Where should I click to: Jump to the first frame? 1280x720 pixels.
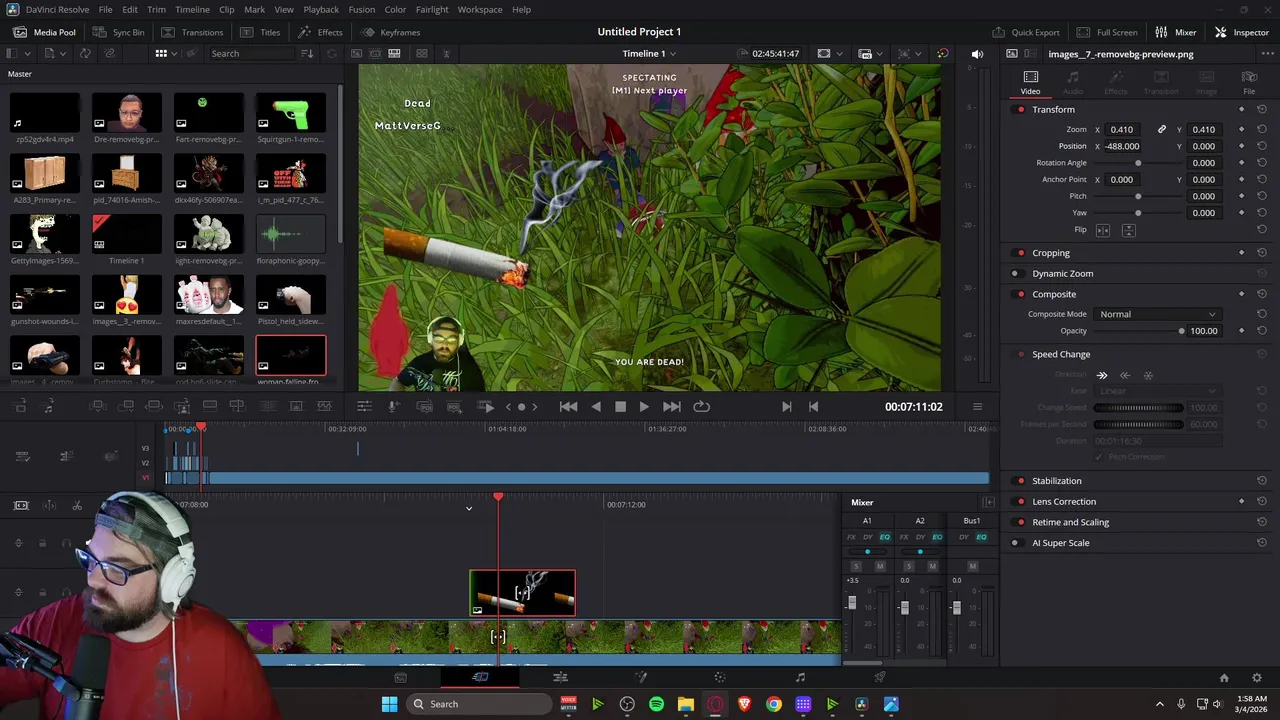point(568,407)
